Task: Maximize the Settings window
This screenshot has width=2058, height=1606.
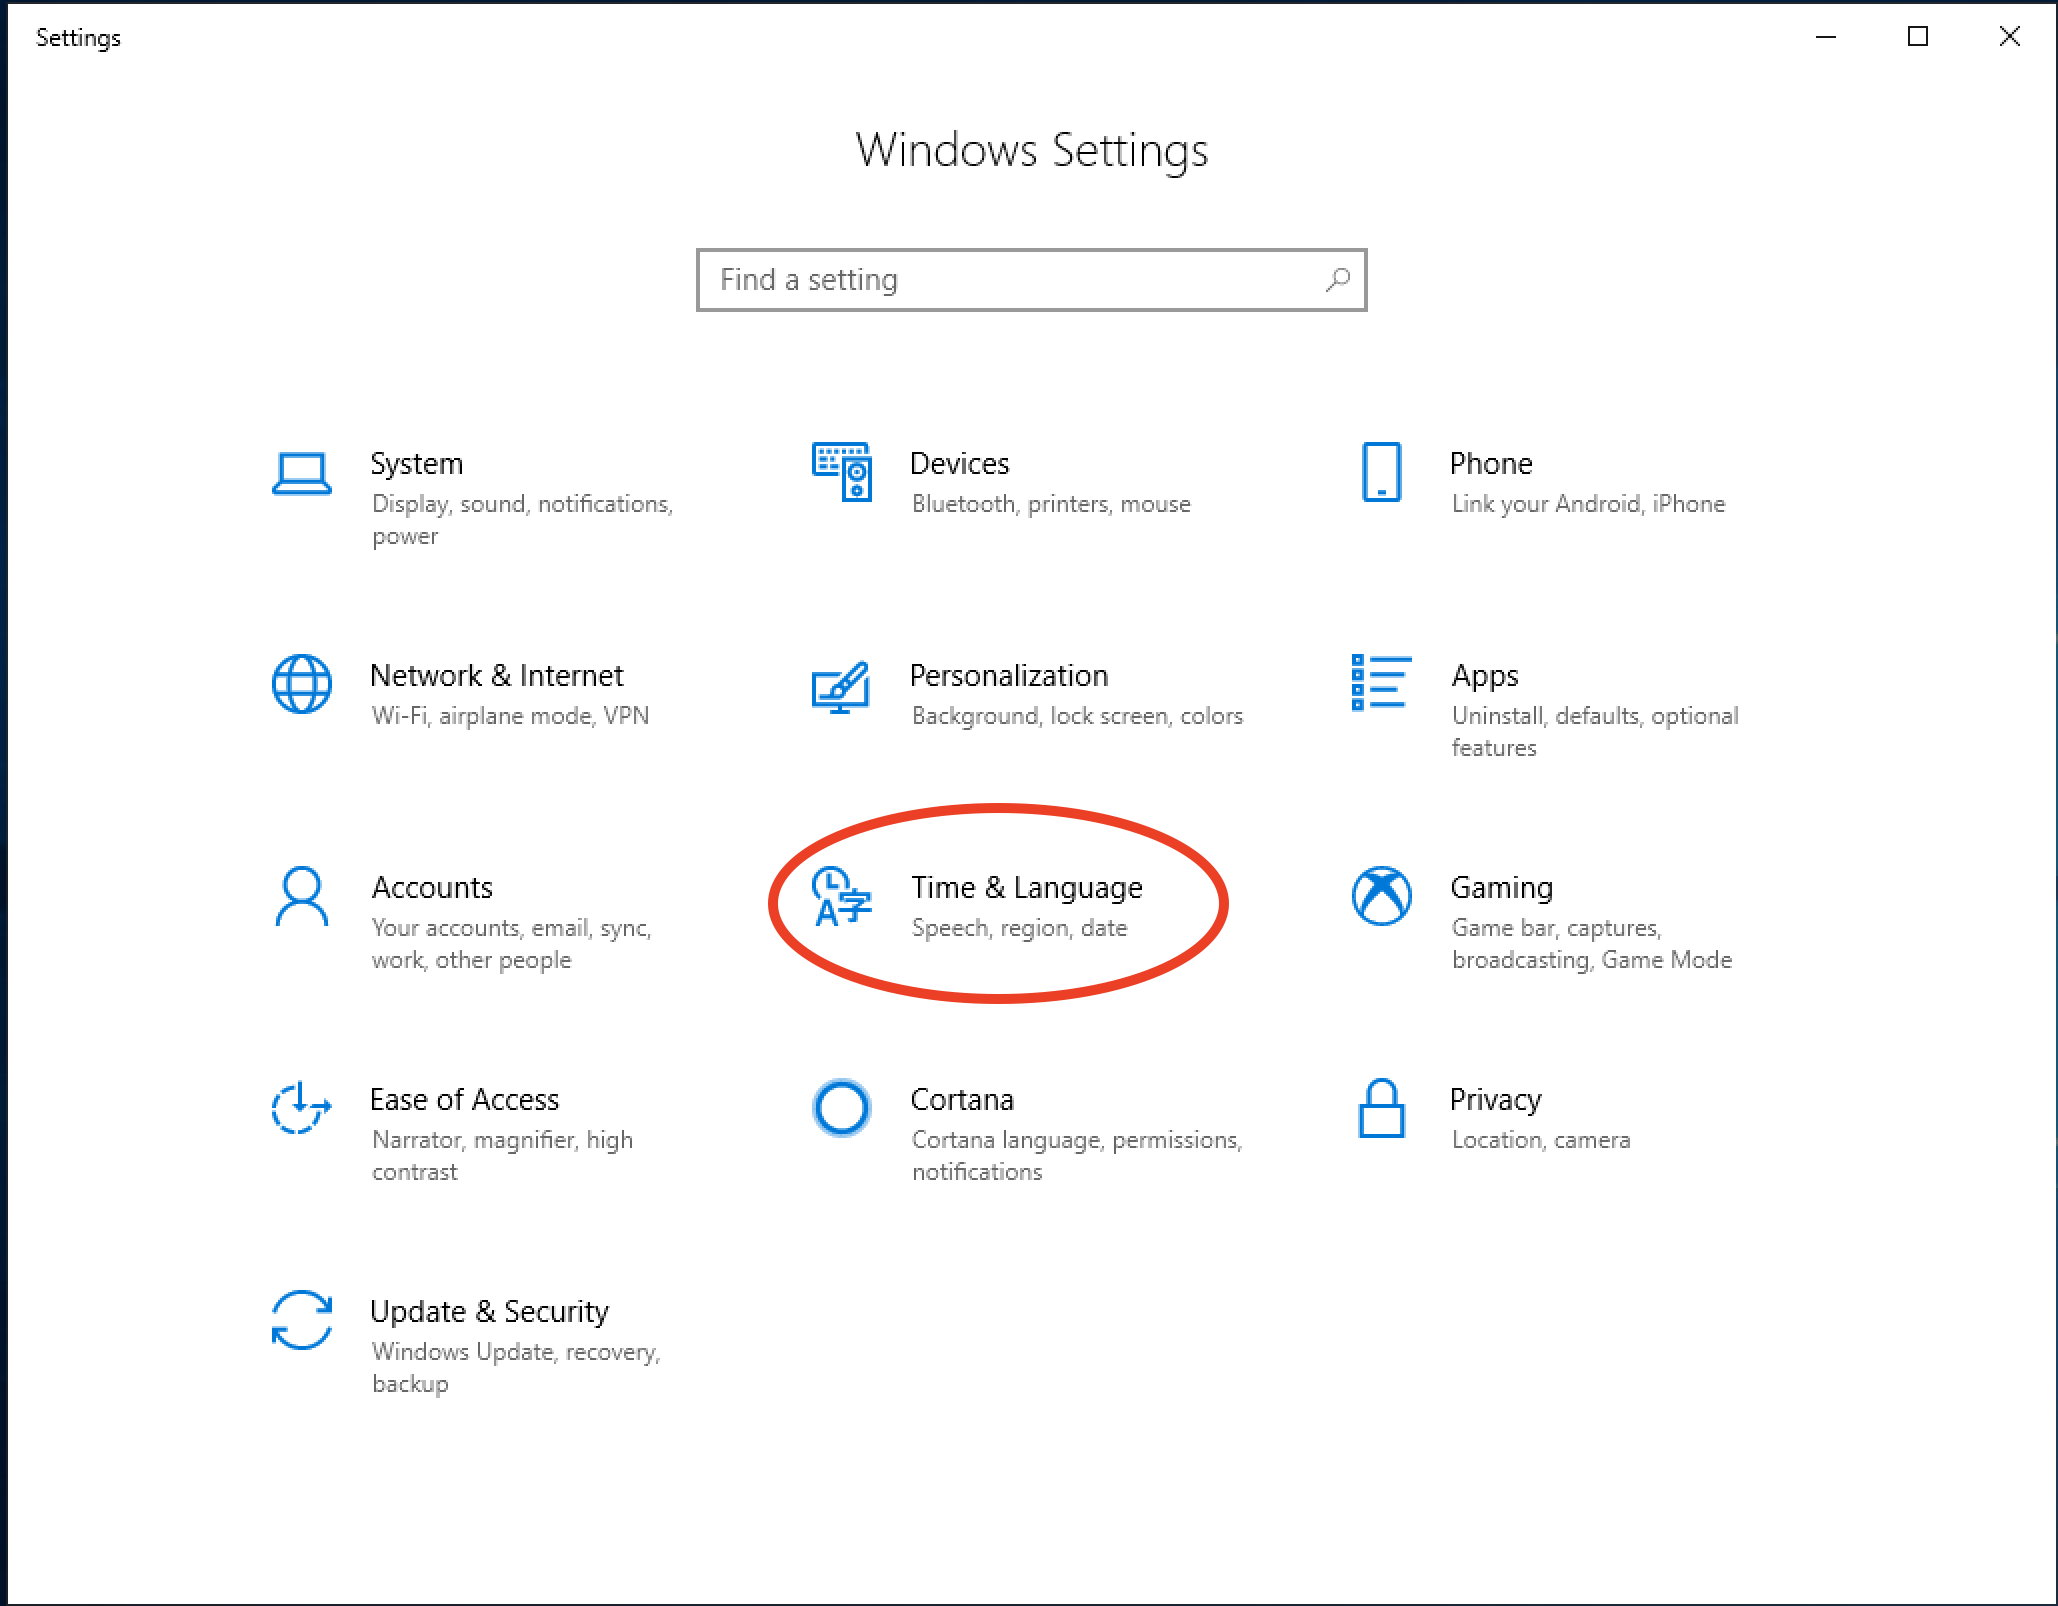Action: click(1918, 37)
